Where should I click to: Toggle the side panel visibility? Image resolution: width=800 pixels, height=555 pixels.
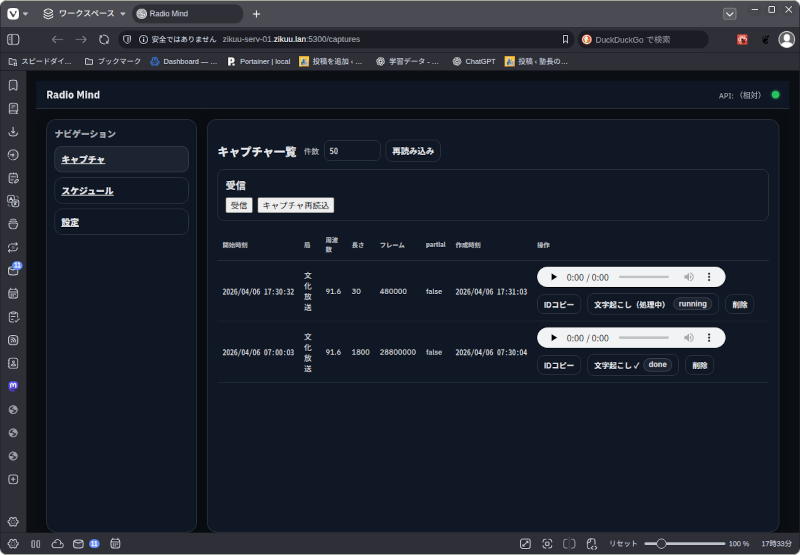[13, 39]
